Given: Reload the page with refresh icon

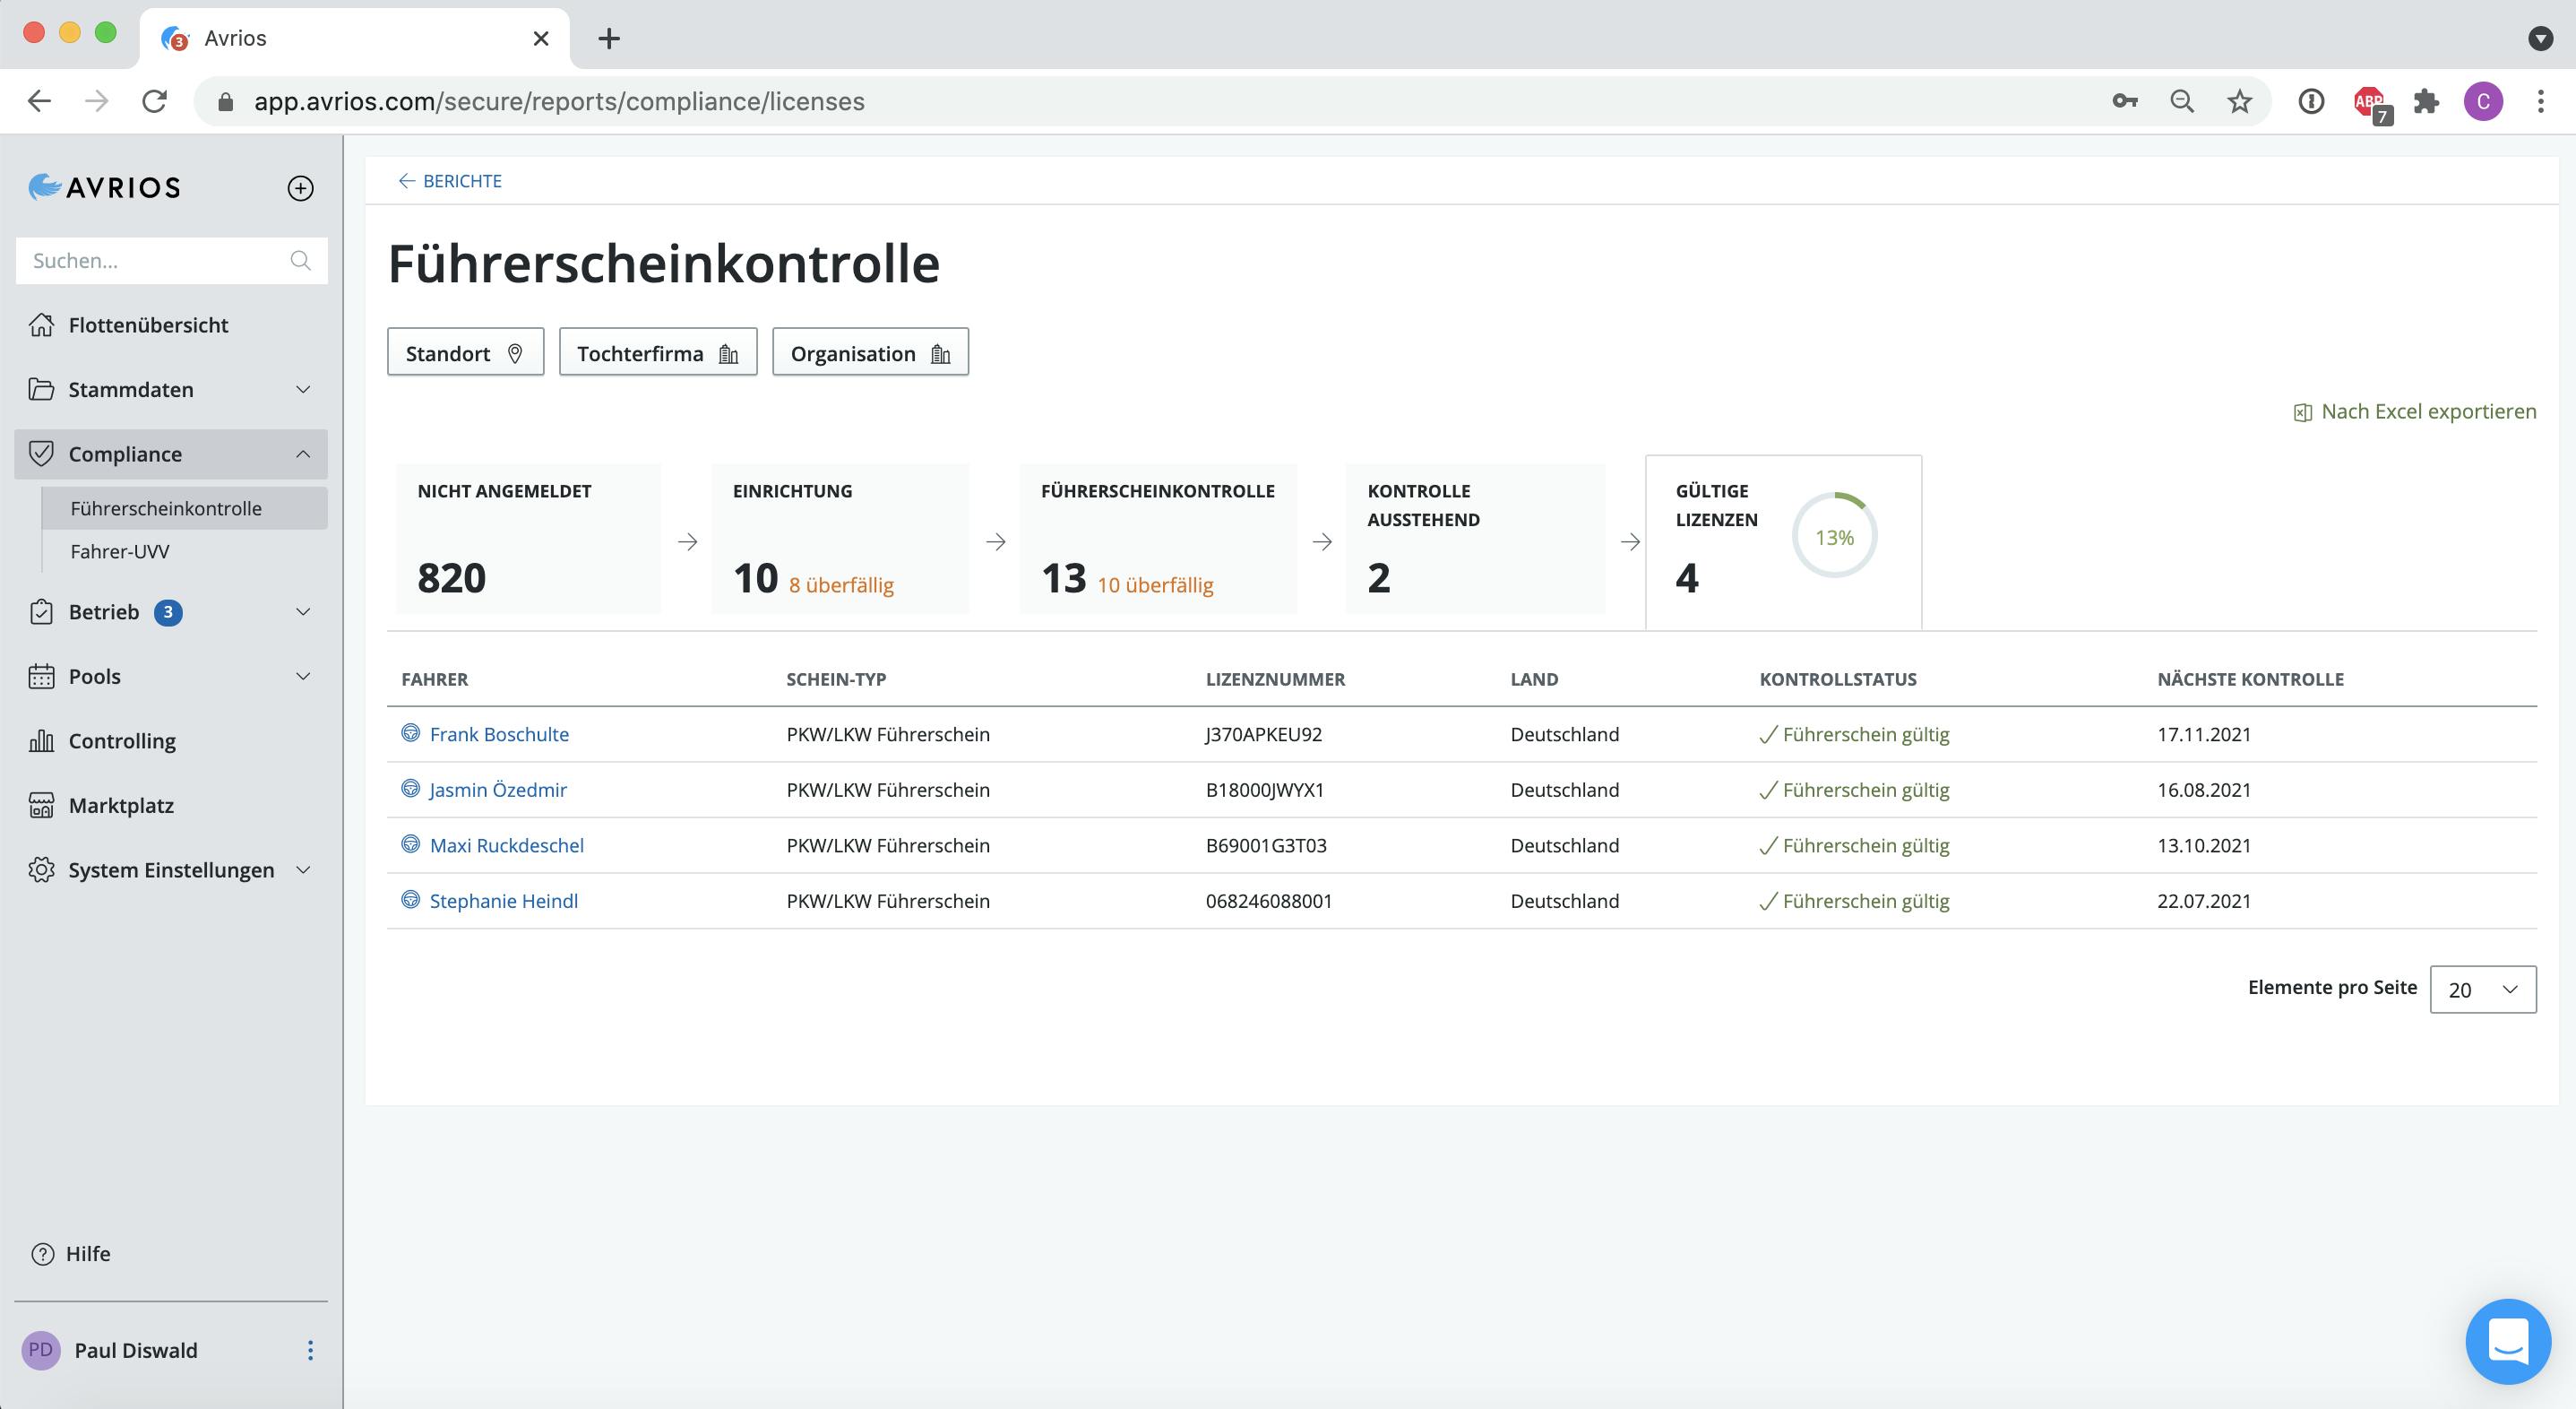Looking at the screenshot, I should (x=154, y=101).
